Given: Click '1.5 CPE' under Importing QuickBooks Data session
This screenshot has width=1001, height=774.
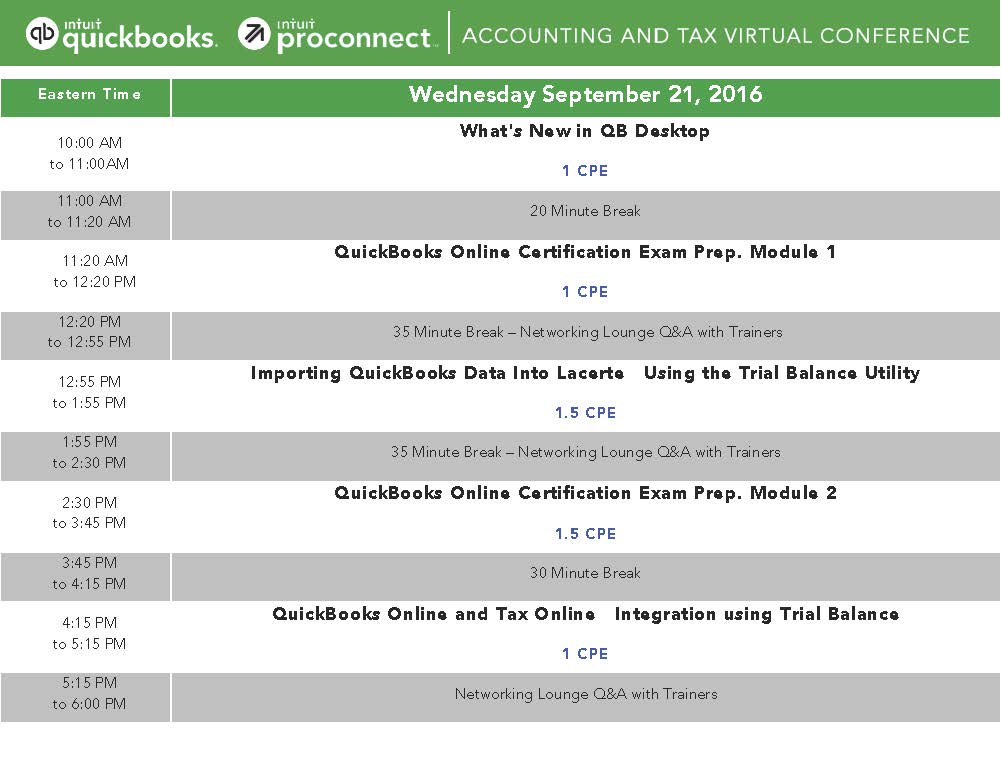Looking at the screenshot, I should coord(585,413).
